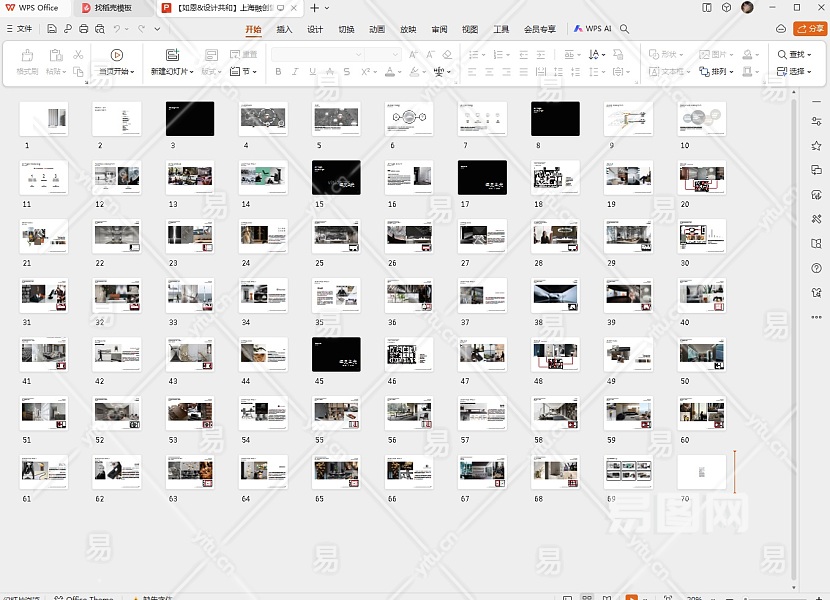Click the orange 分享 Share button

click(x=809, y=30)
